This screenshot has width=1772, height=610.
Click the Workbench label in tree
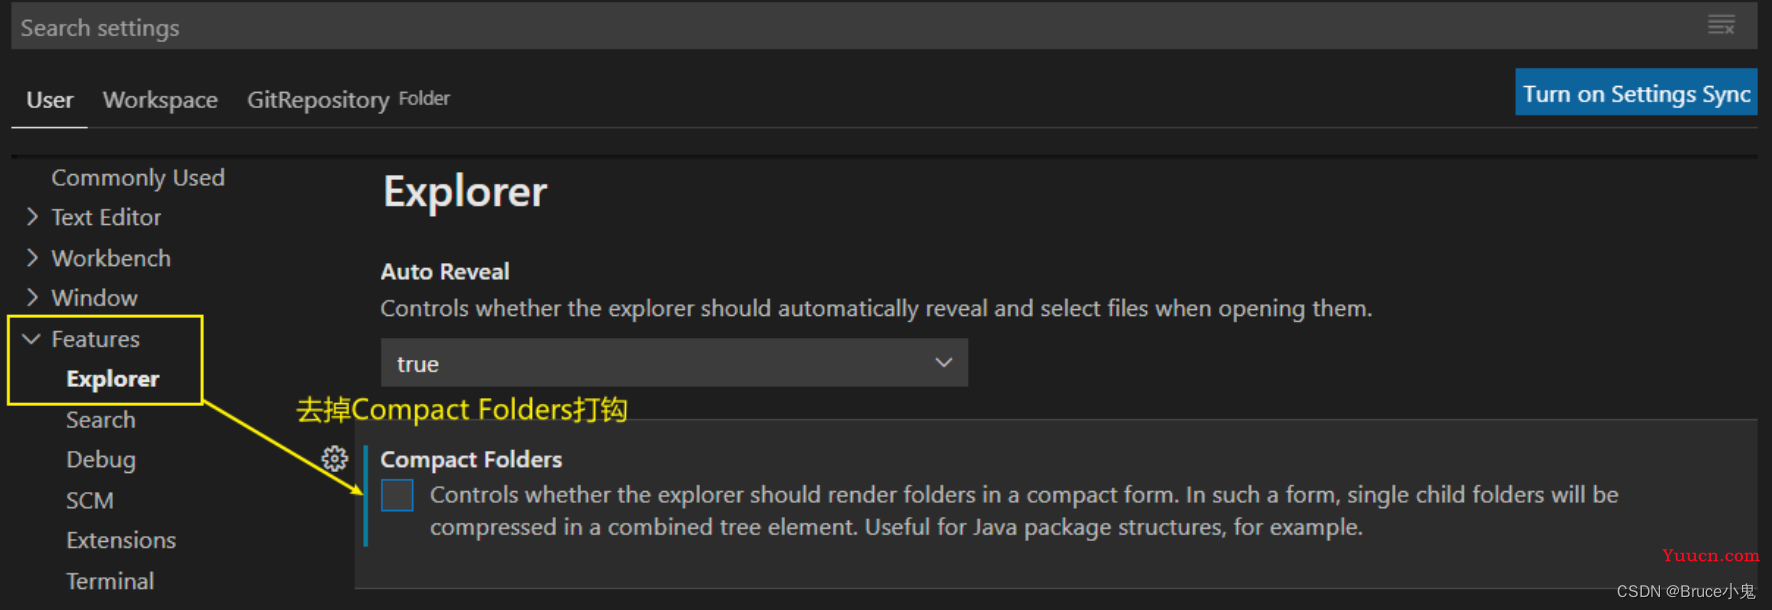pyautogui.click(x=111, y=258)
